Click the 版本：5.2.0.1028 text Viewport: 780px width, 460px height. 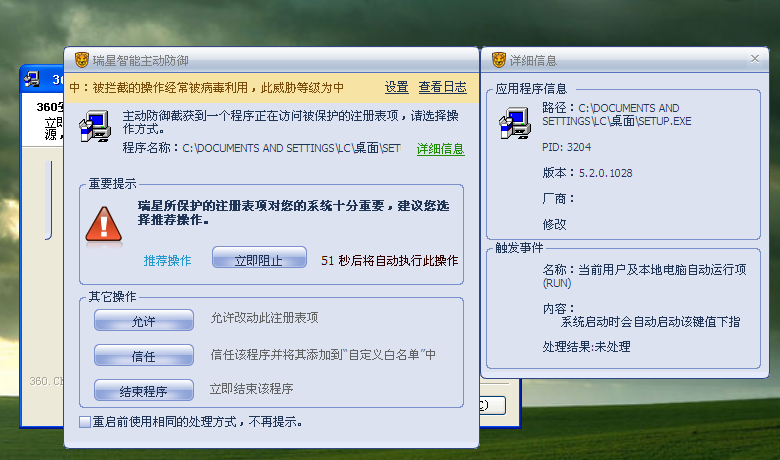click(587, 173)
